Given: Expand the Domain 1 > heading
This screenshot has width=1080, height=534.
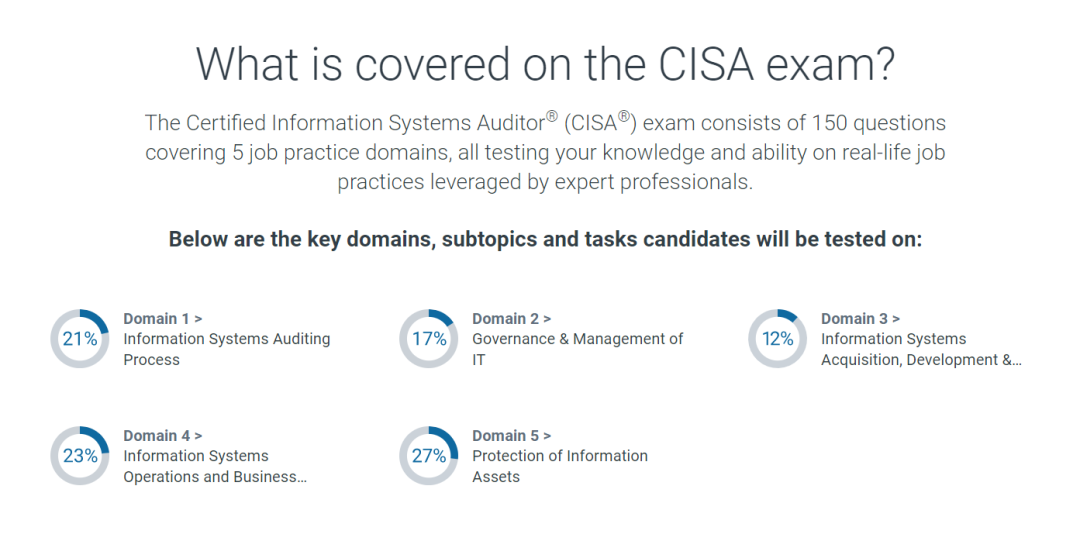Looking at the screenshot, I should coord(163,318).
